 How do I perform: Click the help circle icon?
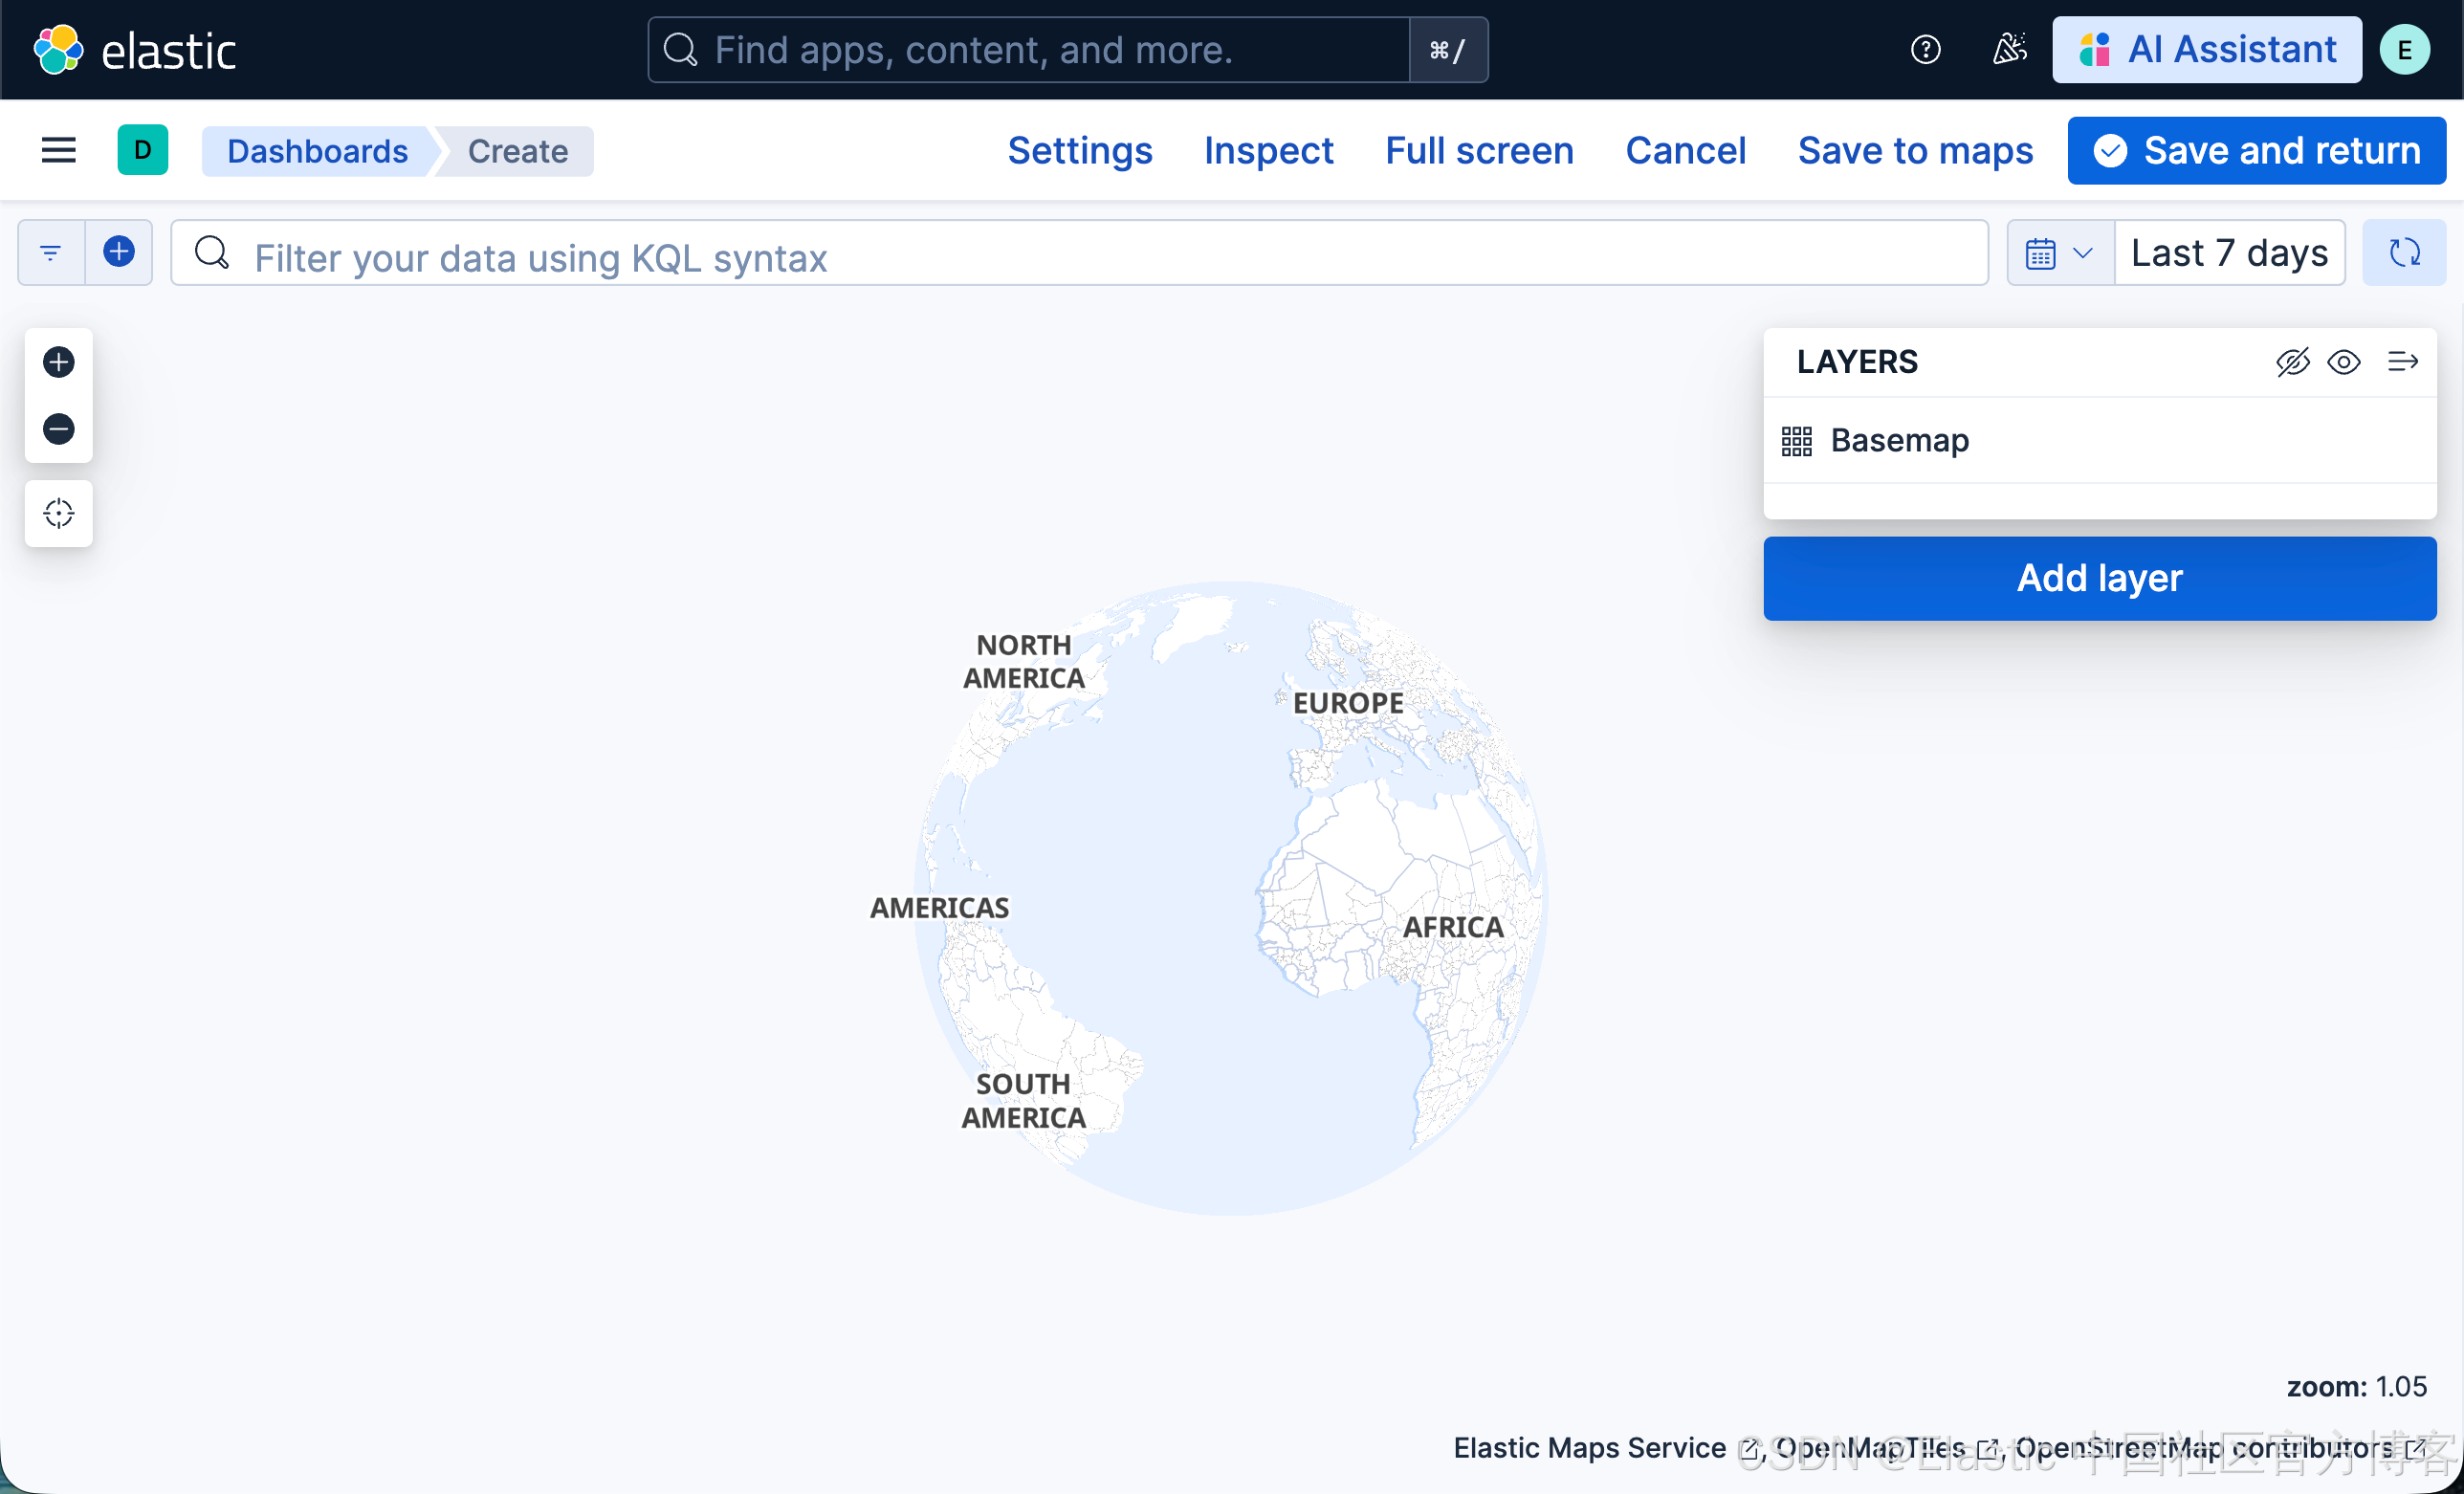1925,50
